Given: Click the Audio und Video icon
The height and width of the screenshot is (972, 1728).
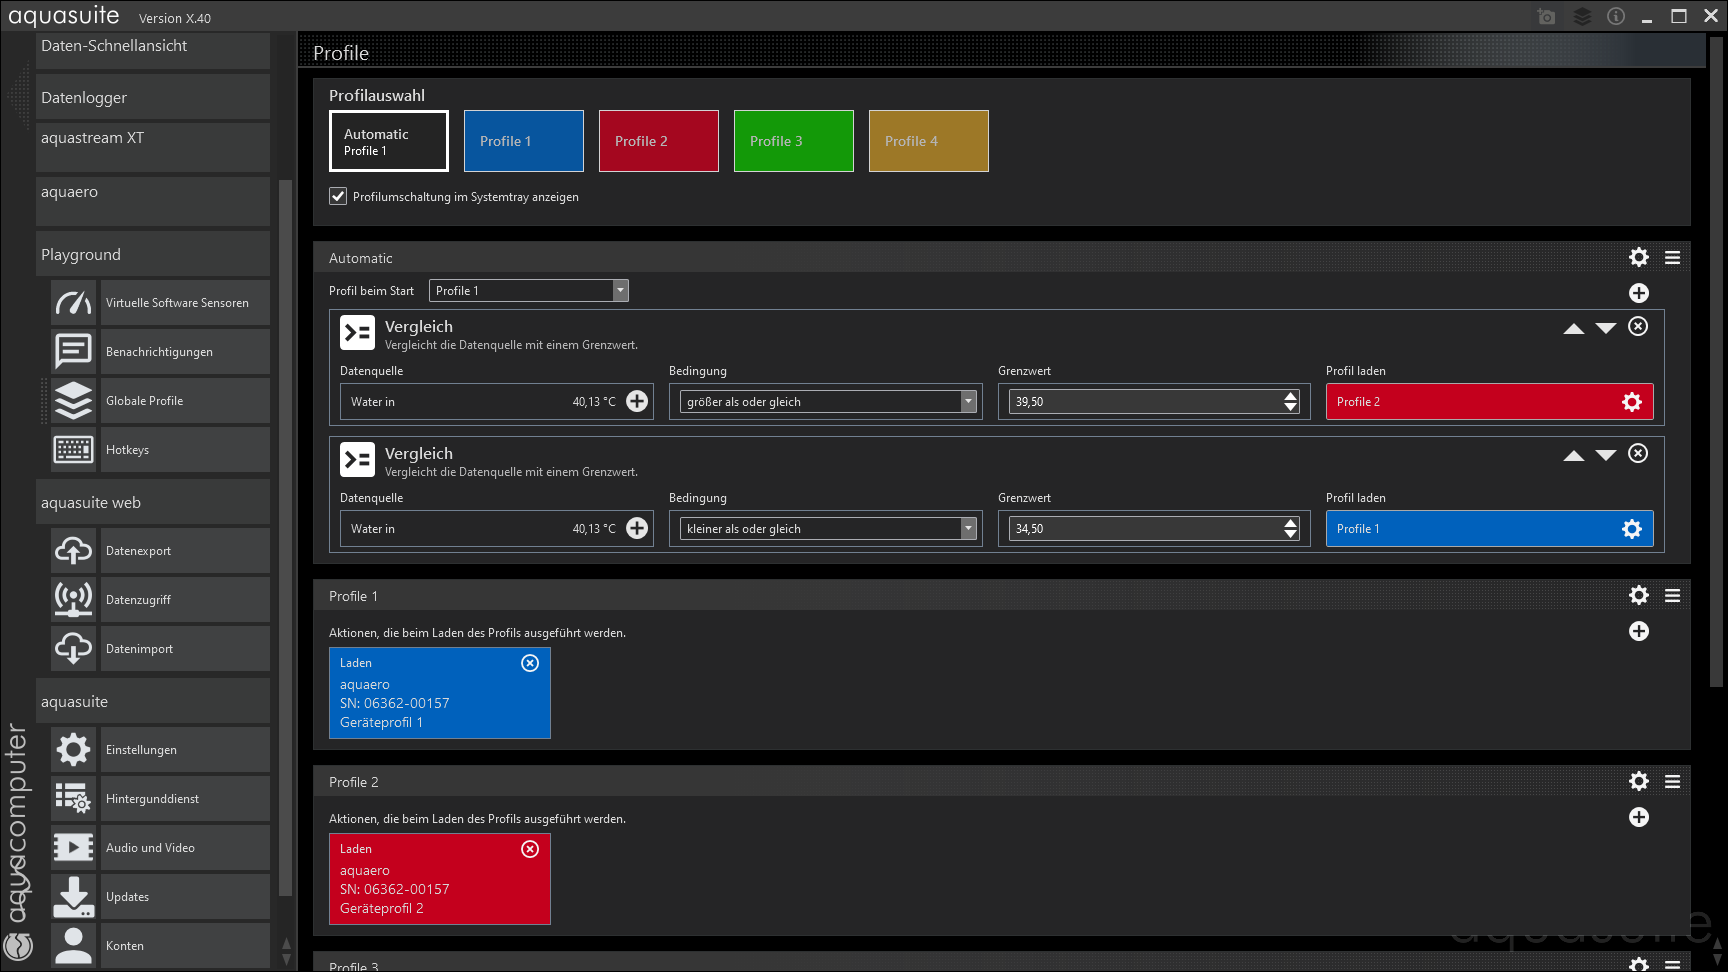Looking at the screenshot, I should click(x=73, y=848).
